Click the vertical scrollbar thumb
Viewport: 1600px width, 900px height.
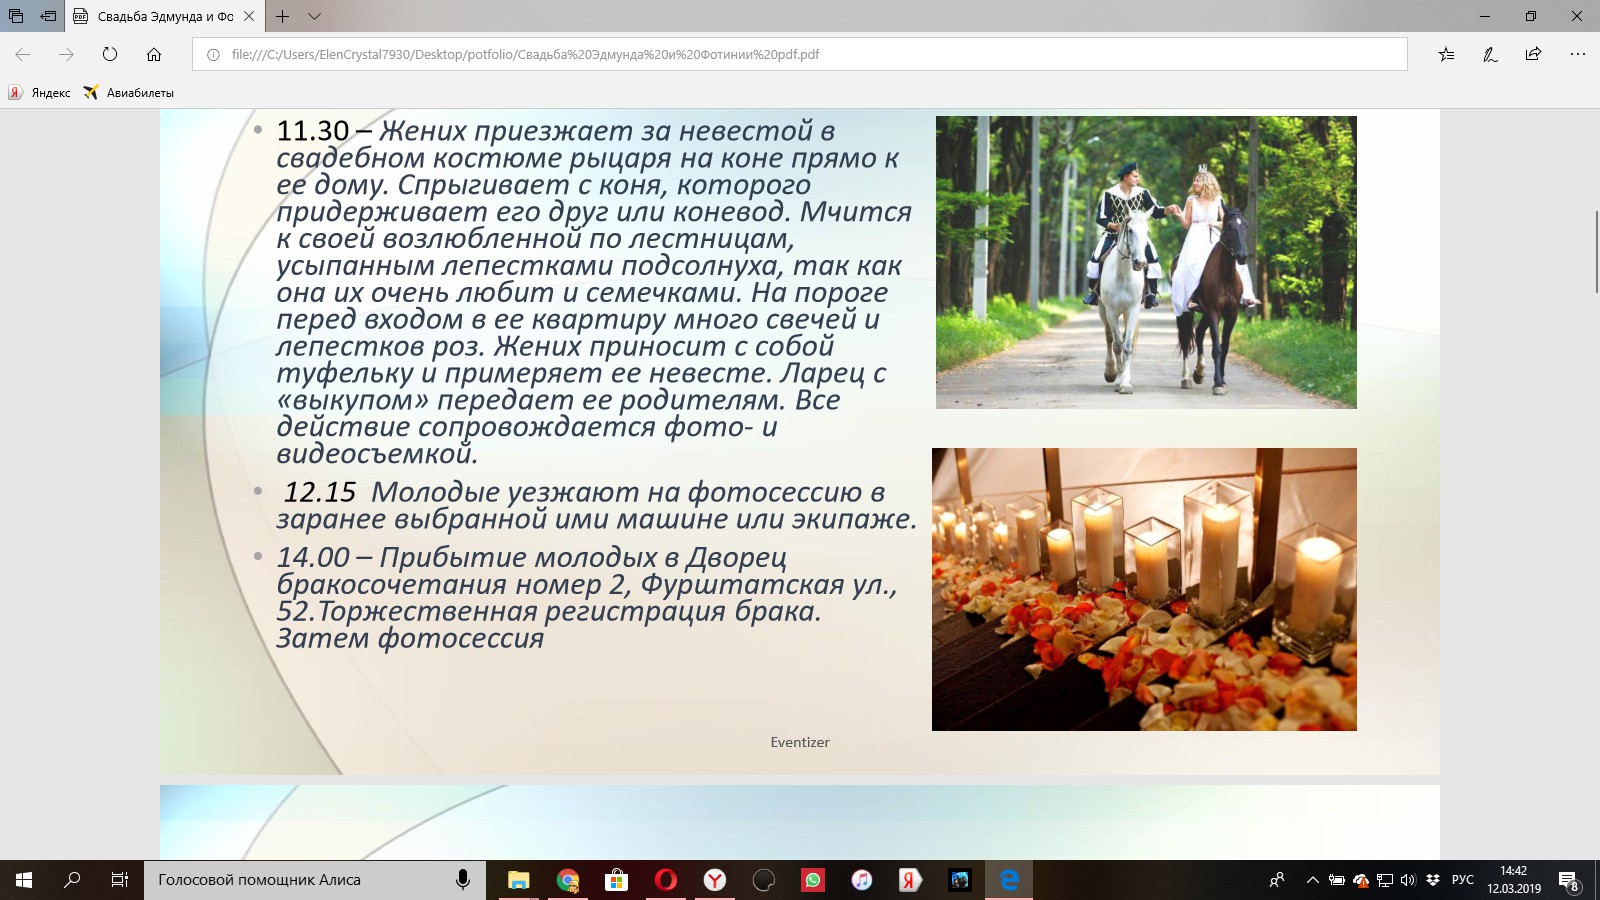pyautogui.click(x=1596, y=251)
